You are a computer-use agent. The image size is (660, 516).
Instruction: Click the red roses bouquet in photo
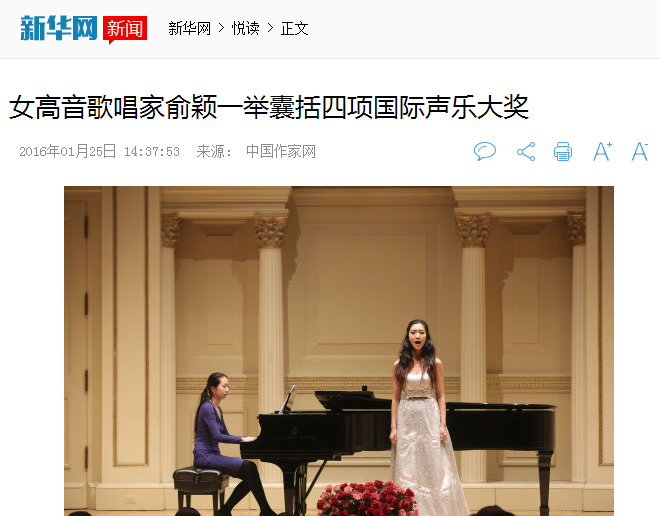367,499
